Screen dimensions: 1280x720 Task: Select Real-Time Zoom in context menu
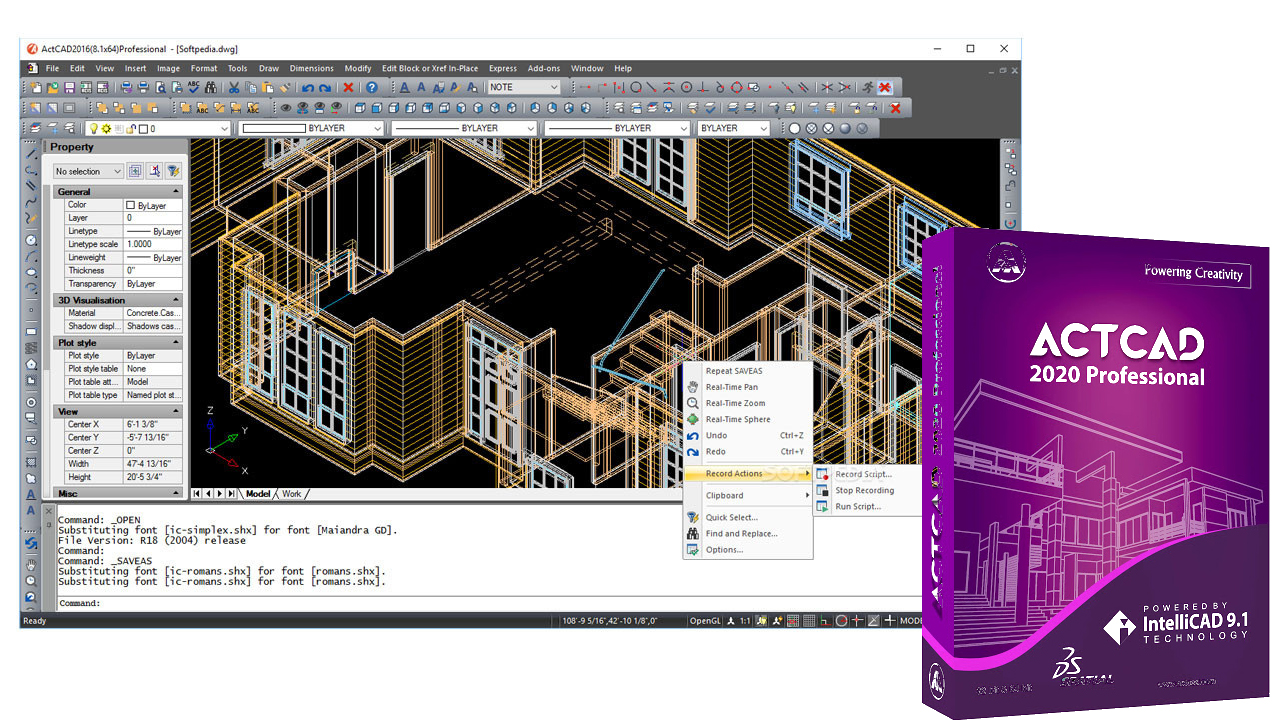pyautogui.click(x=748, y=403)
